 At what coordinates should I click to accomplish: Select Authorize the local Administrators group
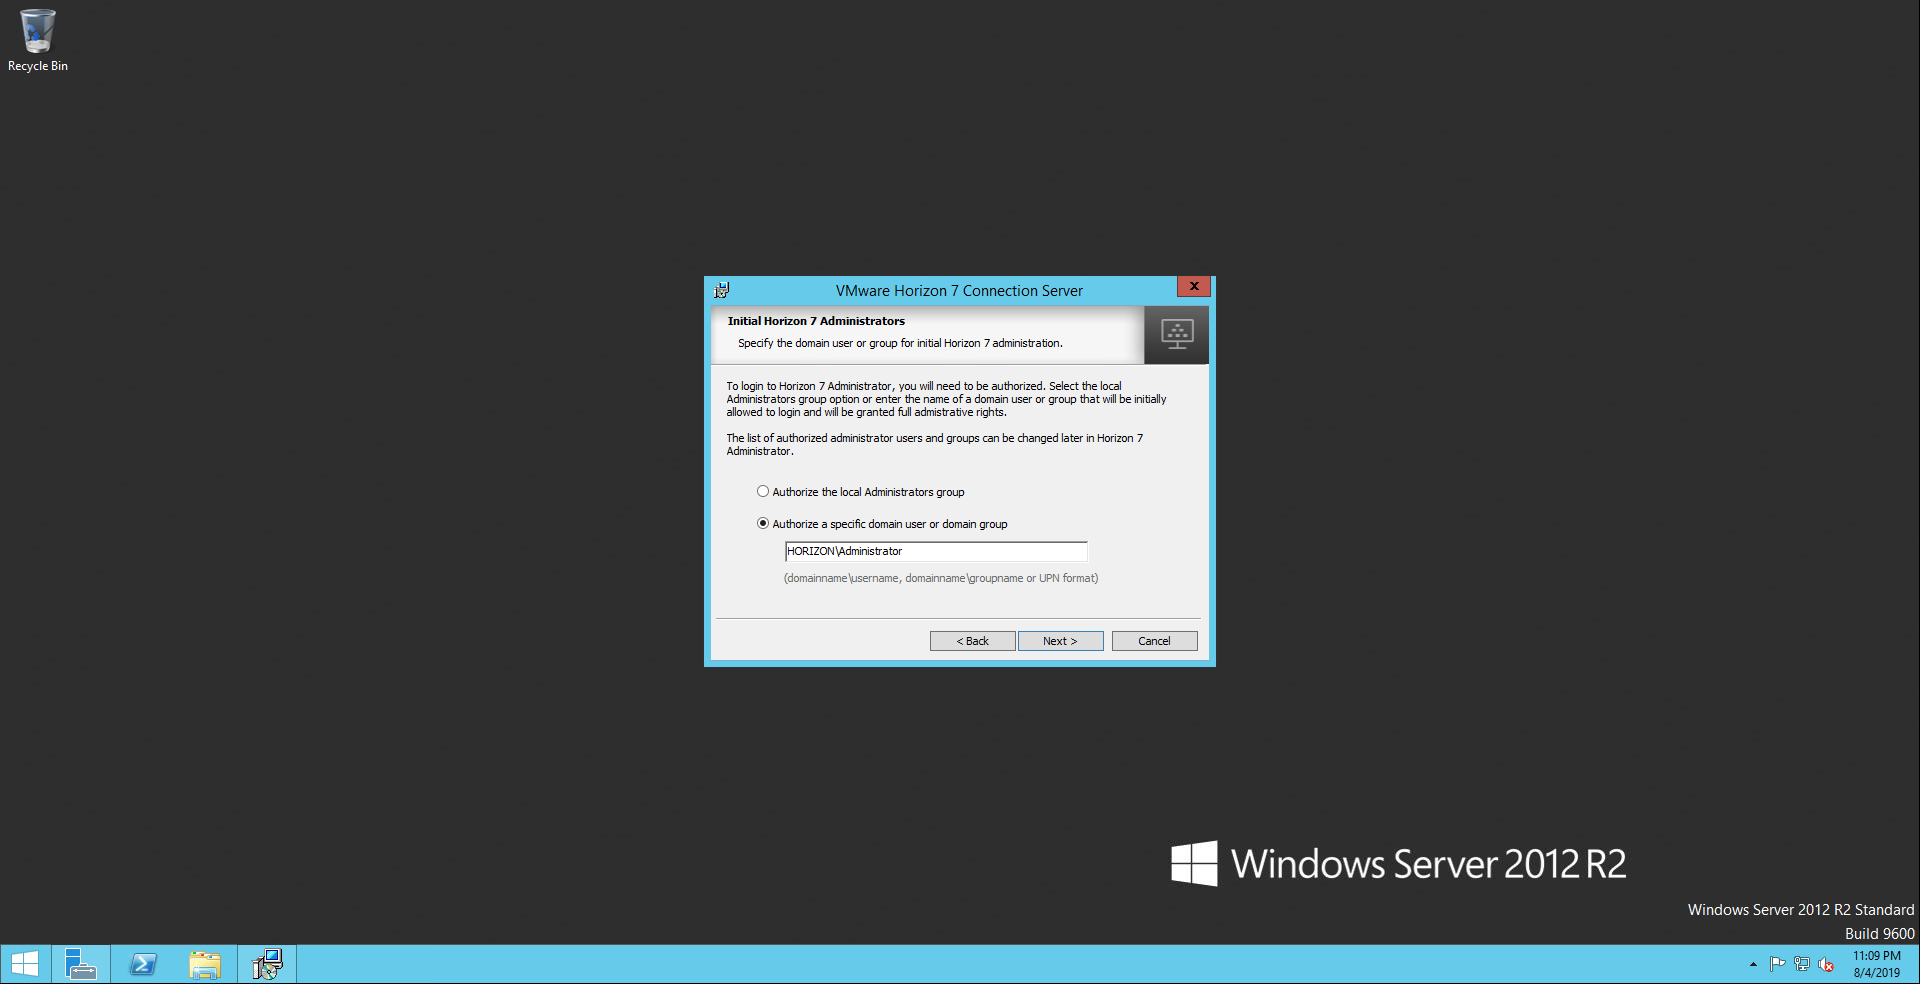tap(763, 492)
